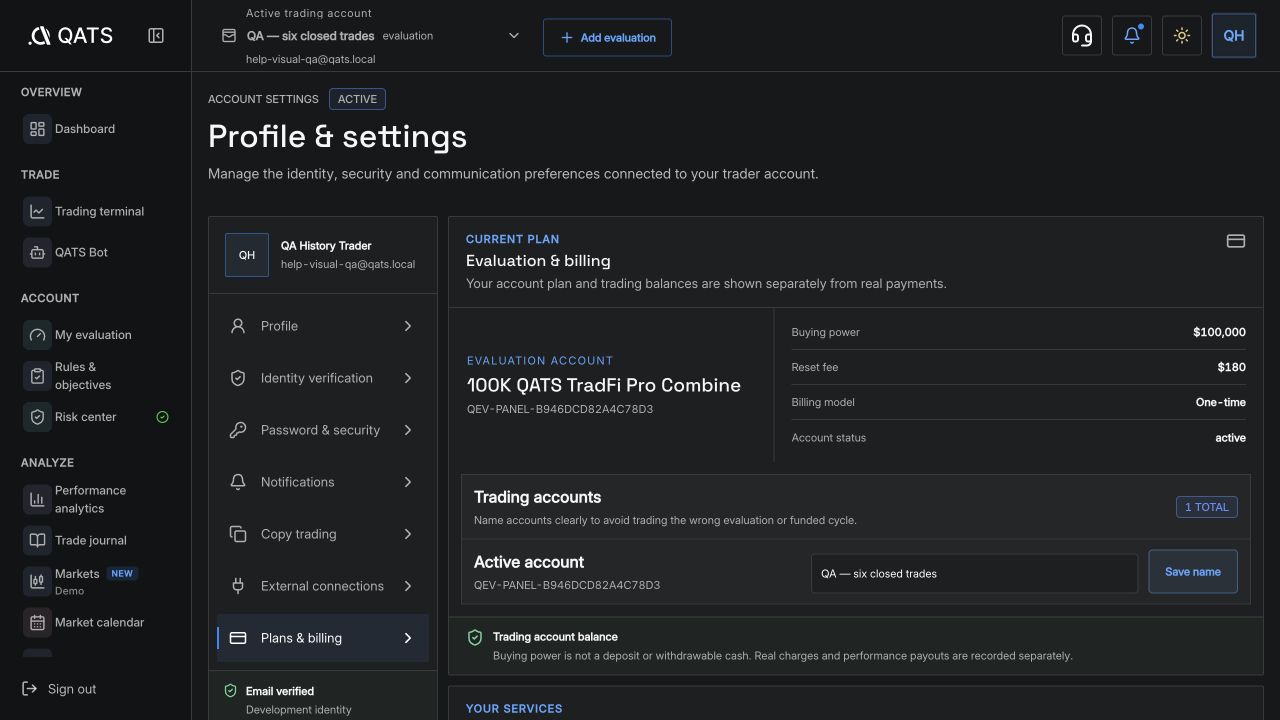
Task: Click the Add evaluation button
Action: 607,37
